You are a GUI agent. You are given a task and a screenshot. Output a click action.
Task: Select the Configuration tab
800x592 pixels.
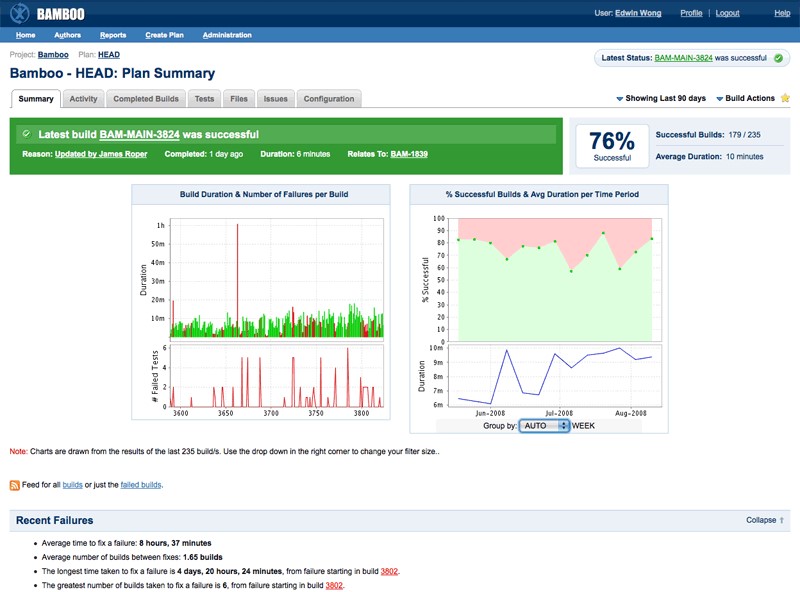(x=328, y=99)
